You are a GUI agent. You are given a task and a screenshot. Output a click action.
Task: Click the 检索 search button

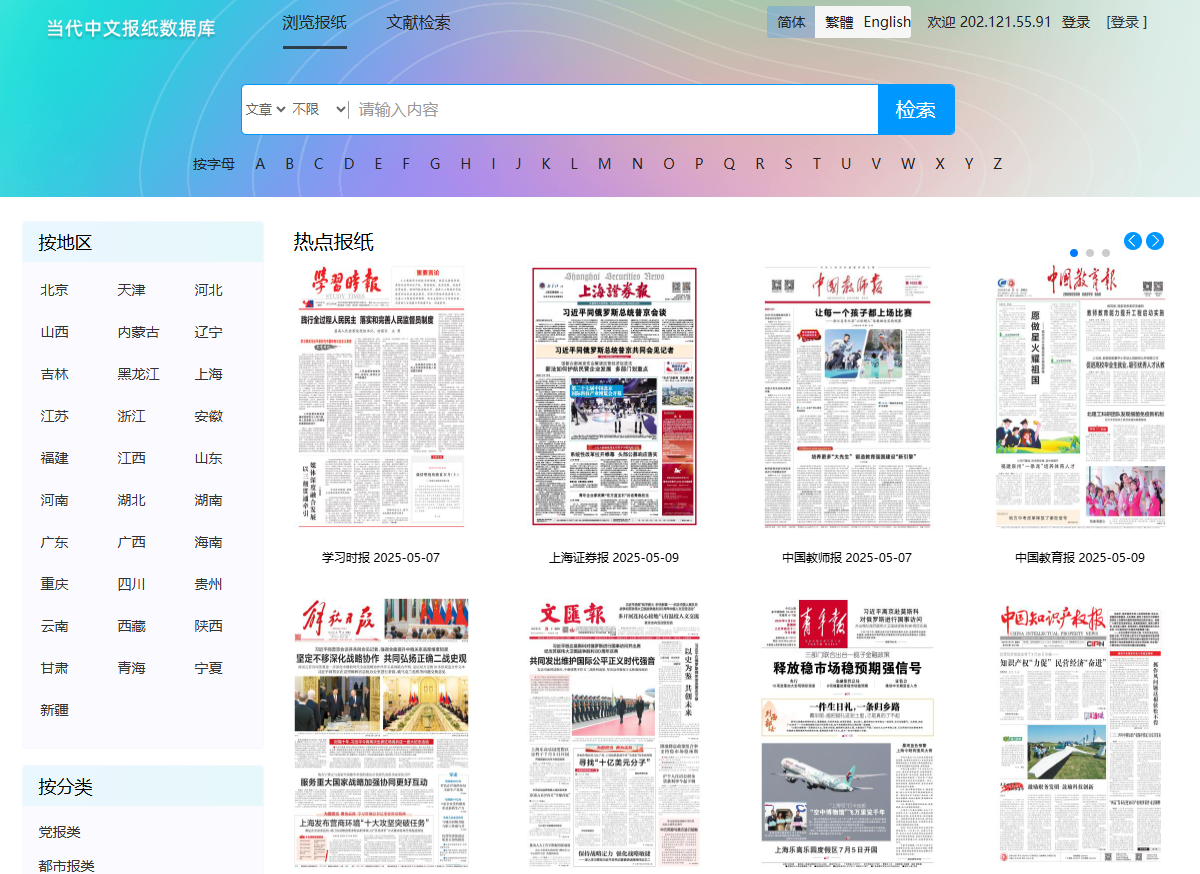click(916, 109)
